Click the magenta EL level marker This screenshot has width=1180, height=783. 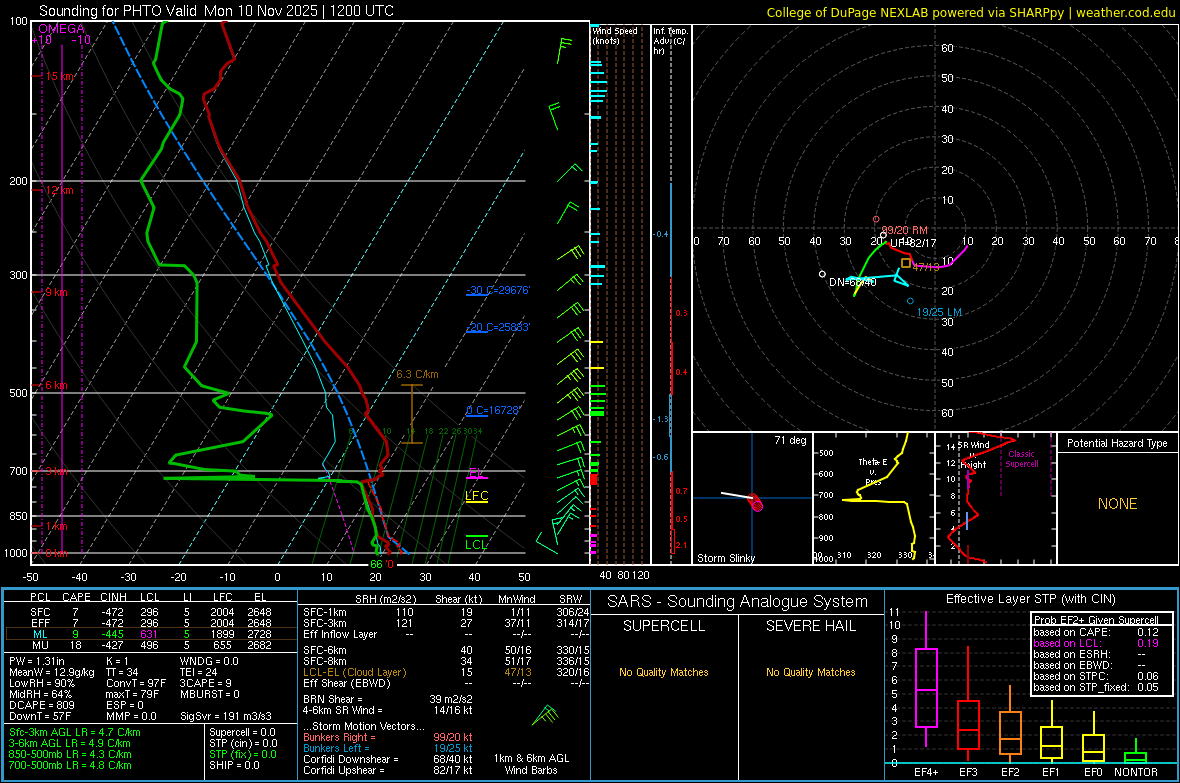pos(476,474)
